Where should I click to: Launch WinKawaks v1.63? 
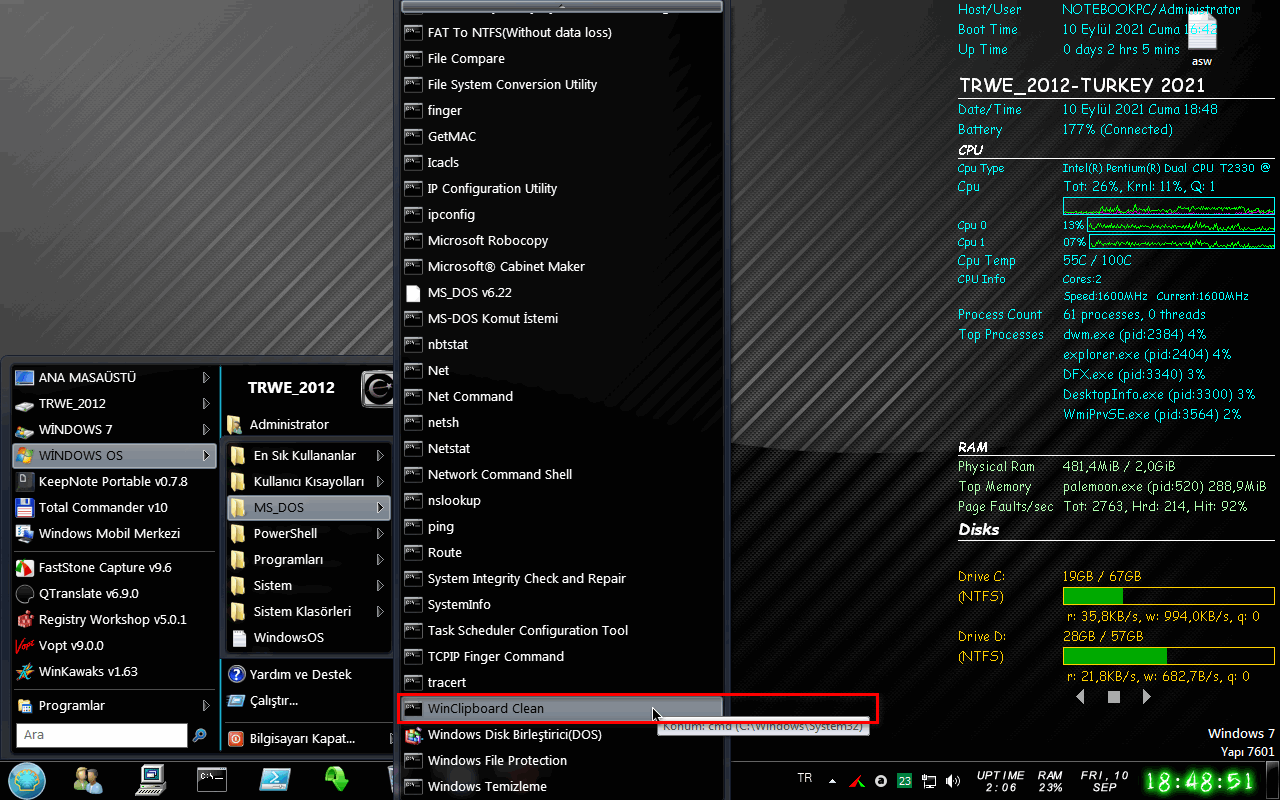point(114,671)
